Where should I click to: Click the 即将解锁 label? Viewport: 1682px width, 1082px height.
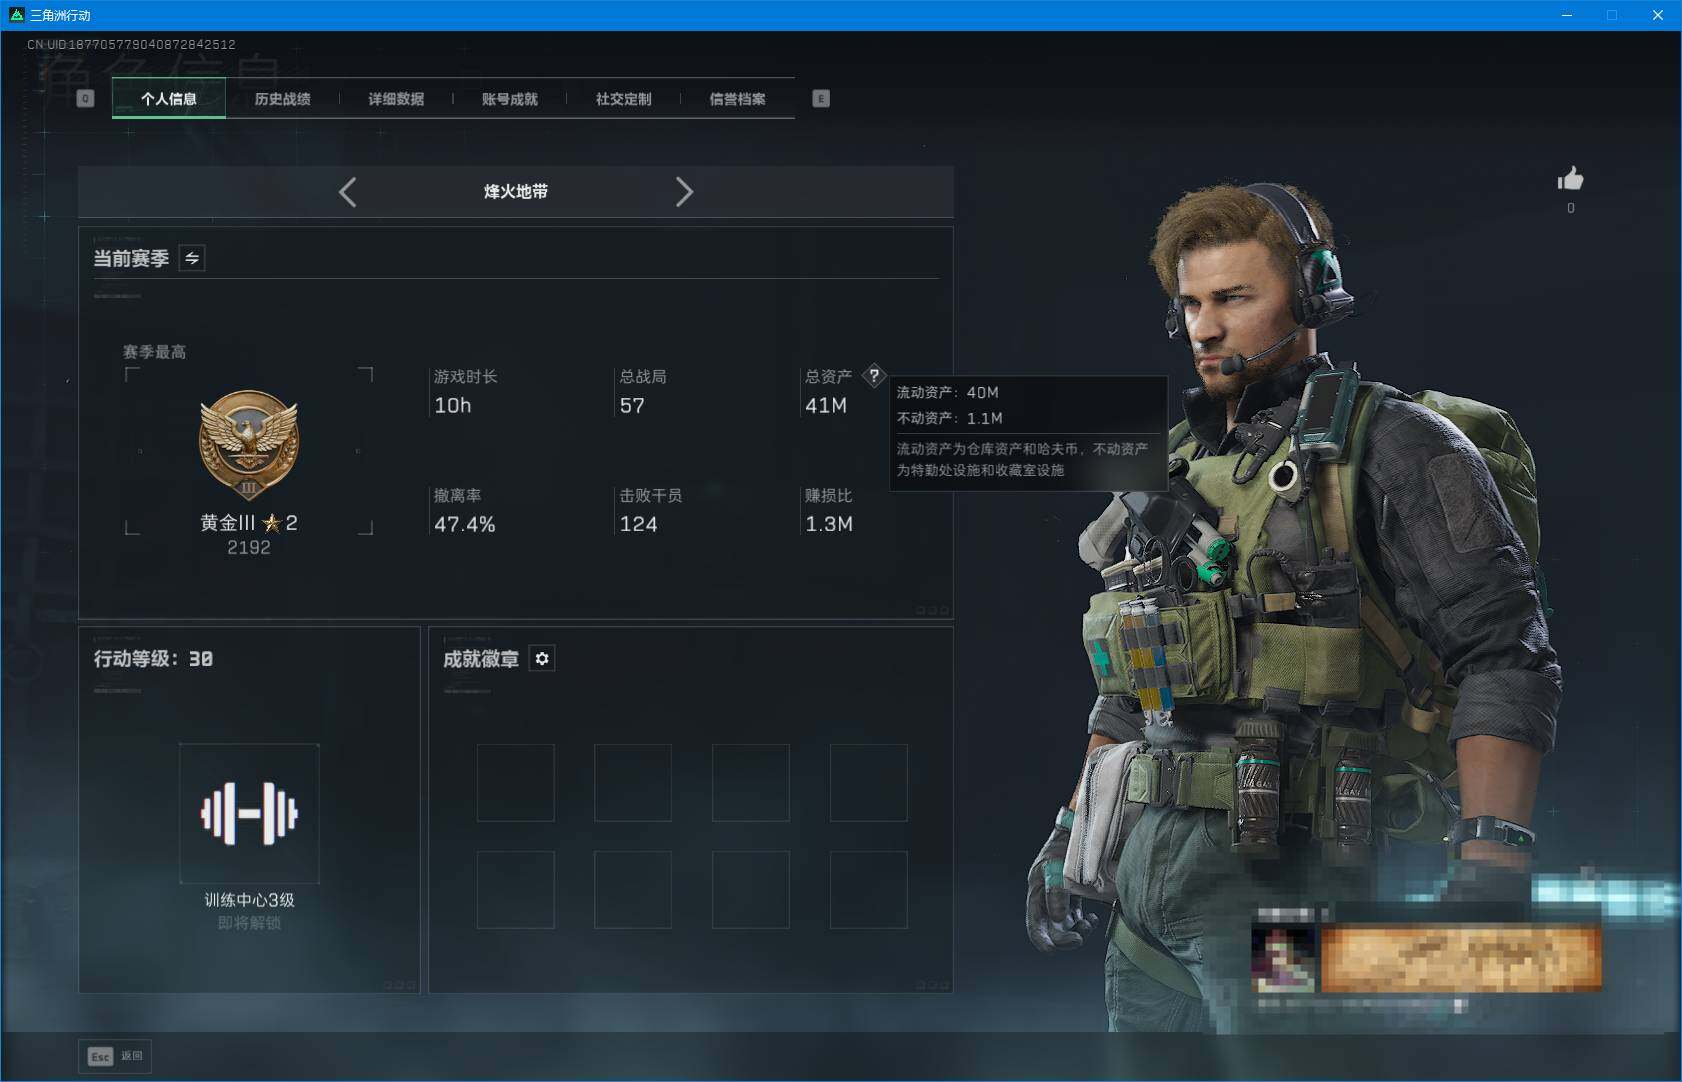pos(249,923)
